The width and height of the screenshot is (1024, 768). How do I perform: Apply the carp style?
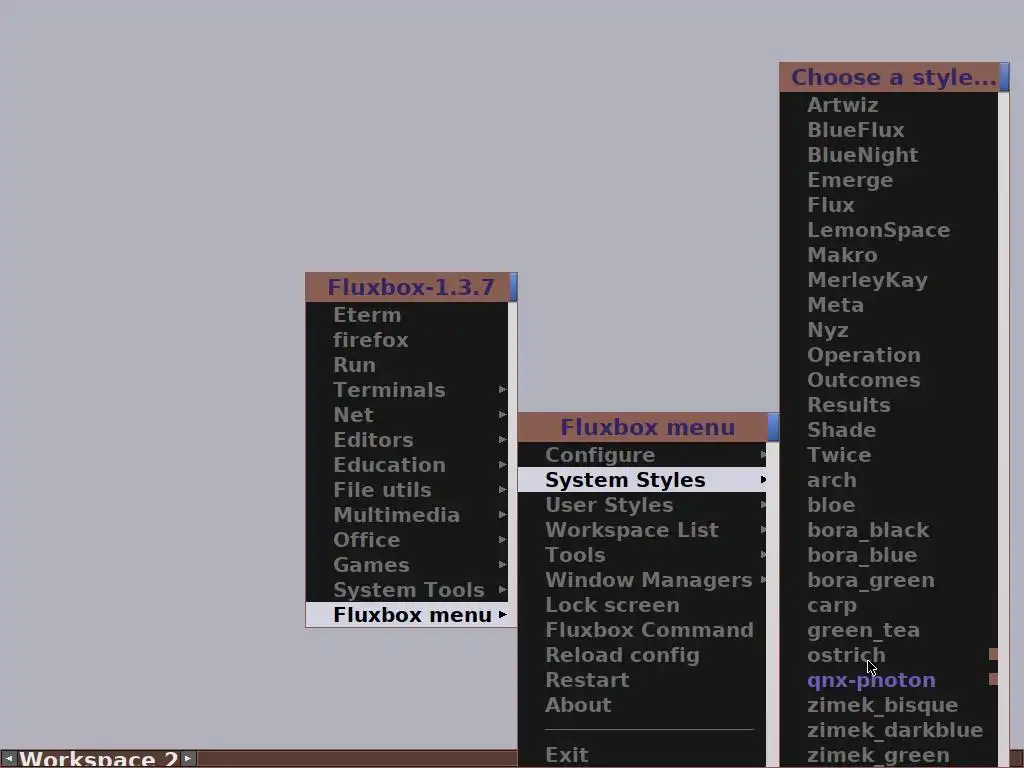point(889,605)
